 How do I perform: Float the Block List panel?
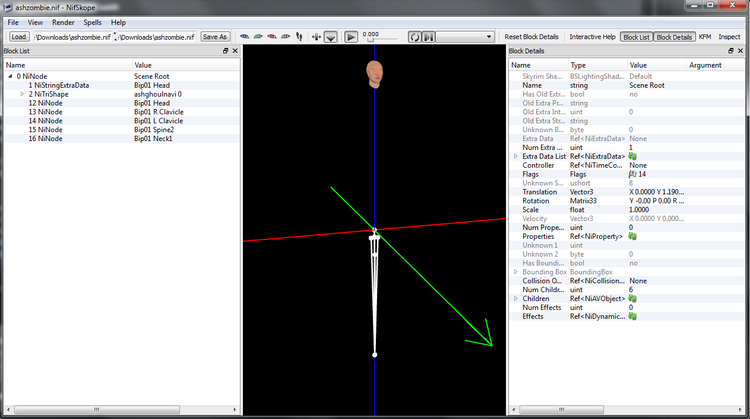(225, 51)
